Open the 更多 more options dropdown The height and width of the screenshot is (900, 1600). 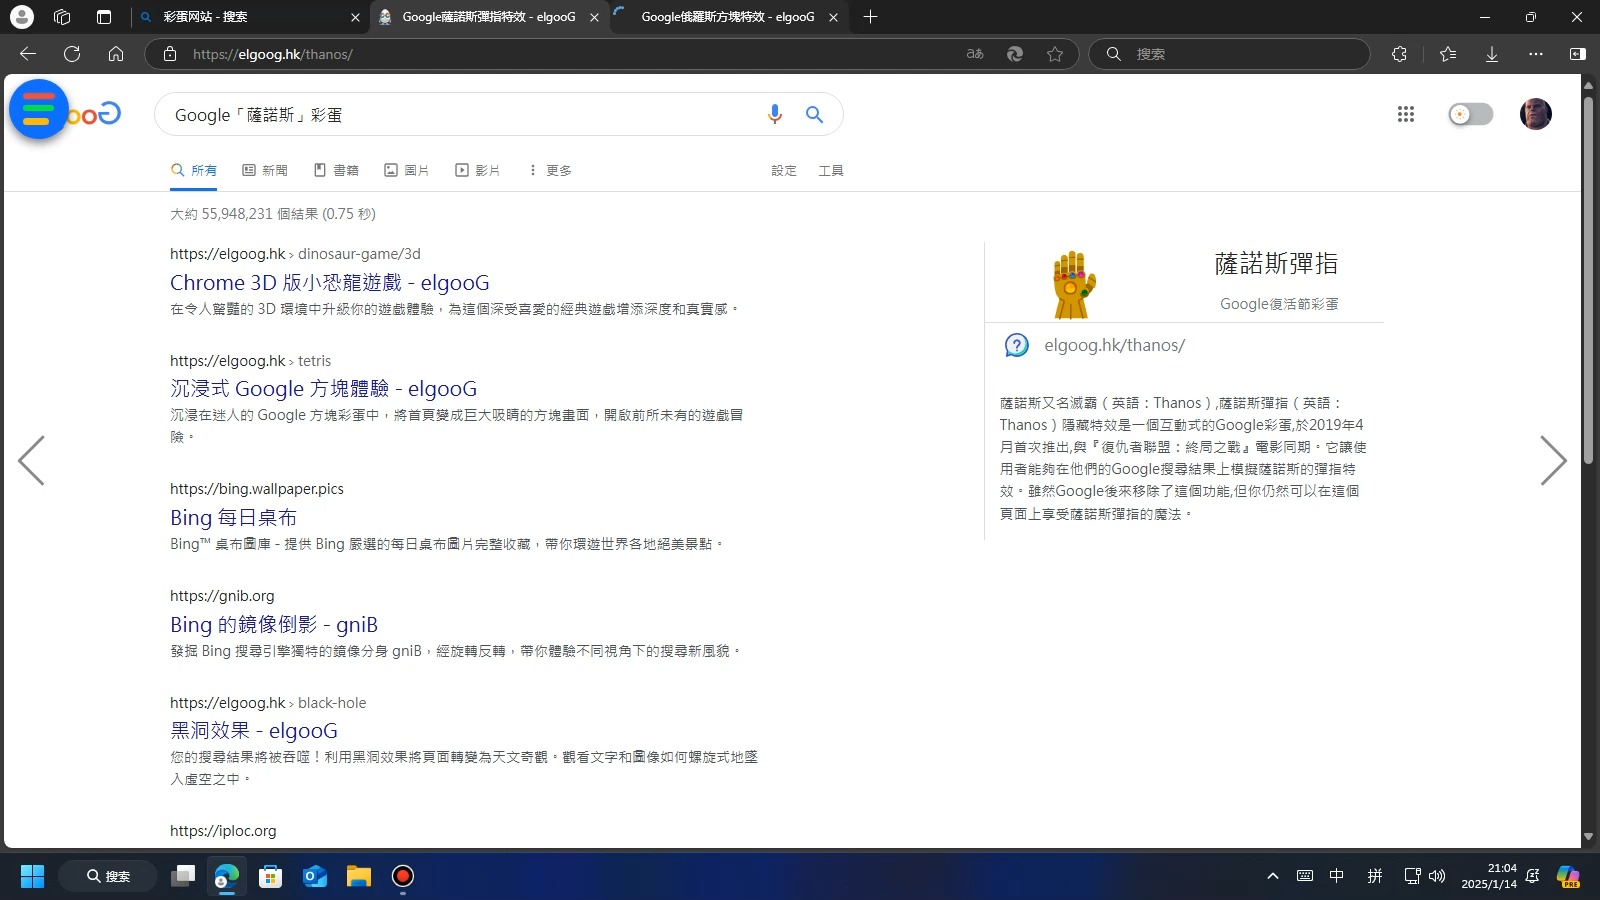(550, 170)
